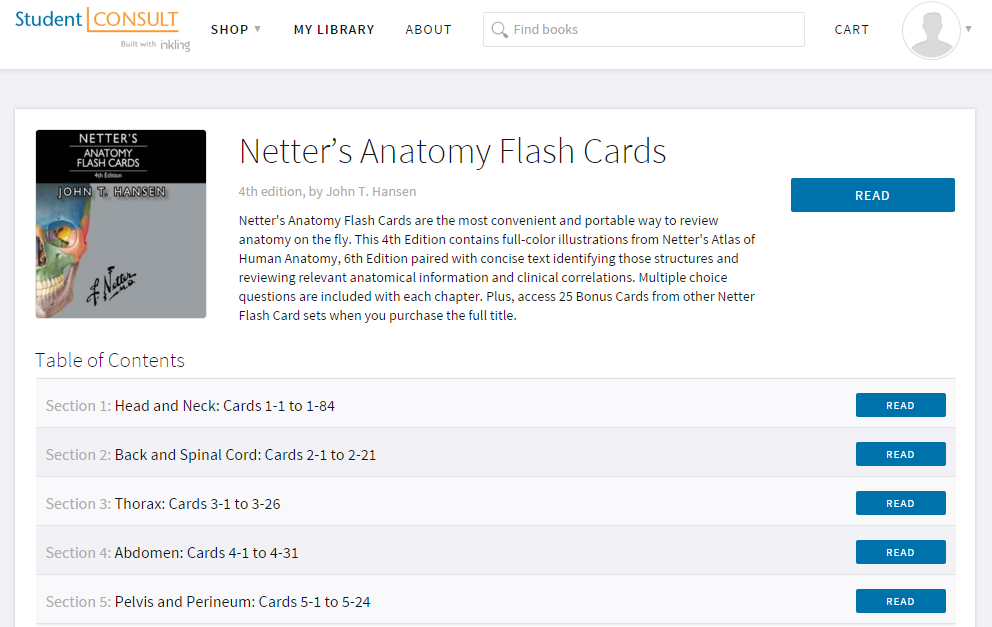Viewport: 992px width, 627px height.
Task: Expand the Shop dropdown menu
Action: coord(236,30)
